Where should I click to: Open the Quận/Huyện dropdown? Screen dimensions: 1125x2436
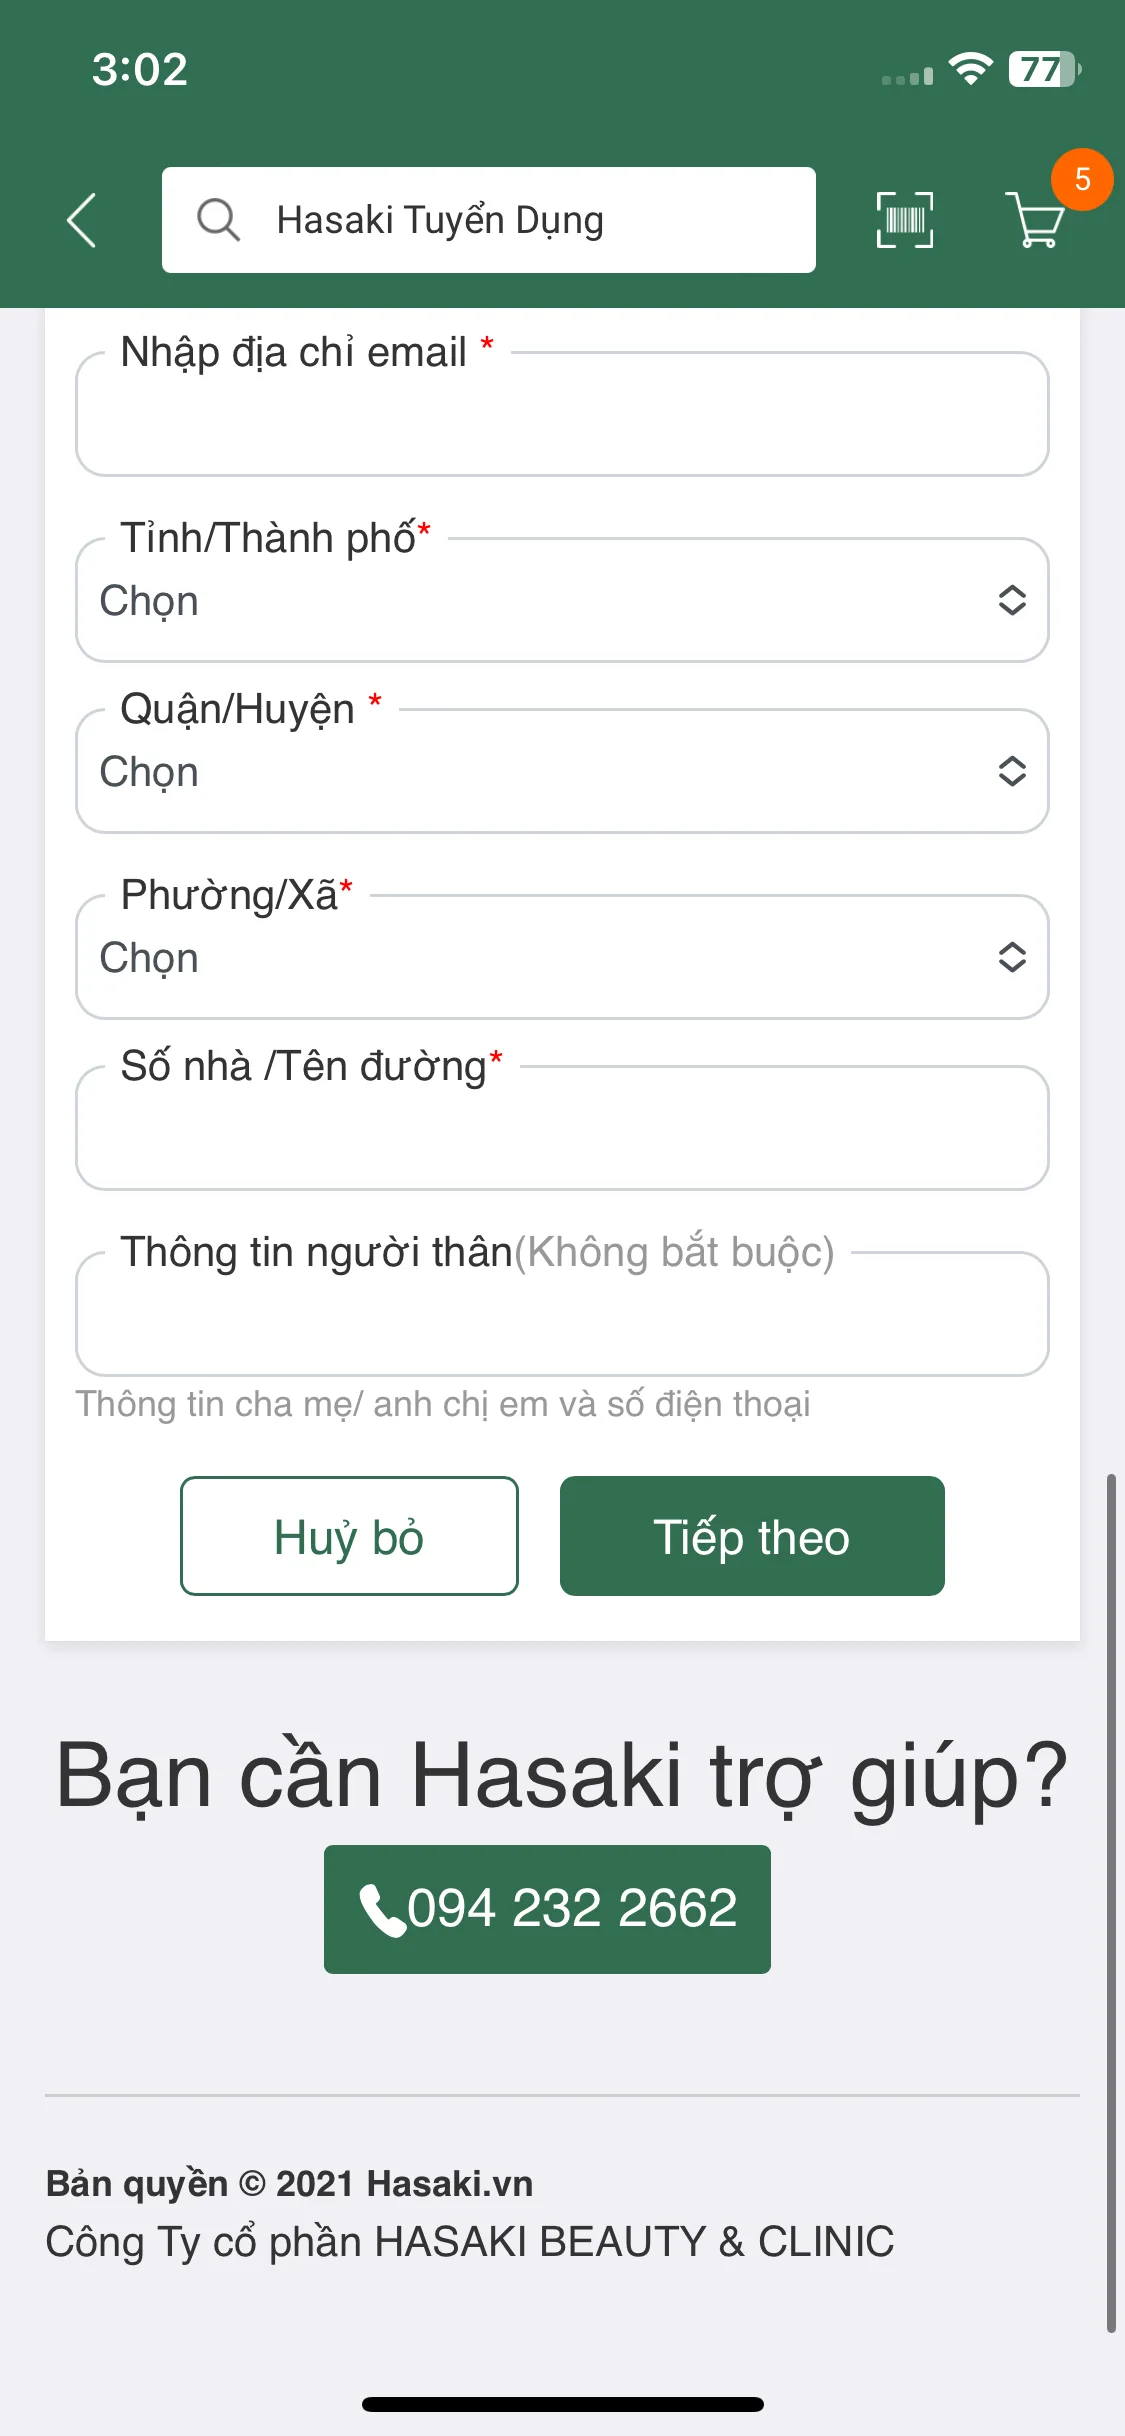click(x=562, y=771)
